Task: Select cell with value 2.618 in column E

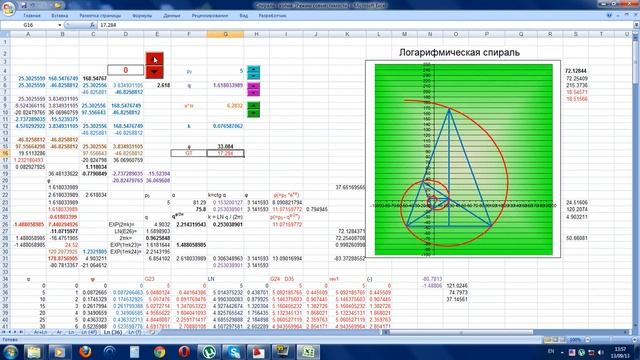Action: (157, 85)
